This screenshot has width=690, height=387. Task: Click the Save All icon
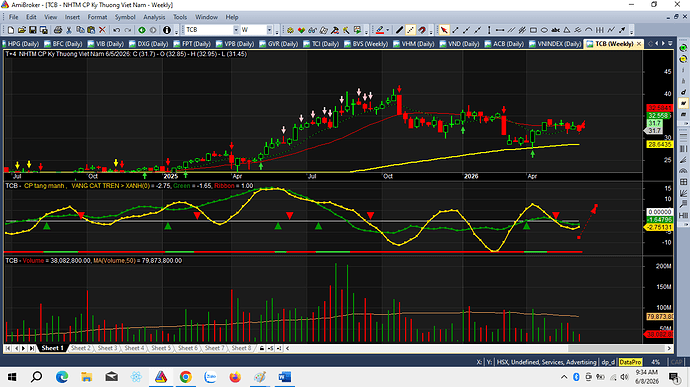coord(44,30)
